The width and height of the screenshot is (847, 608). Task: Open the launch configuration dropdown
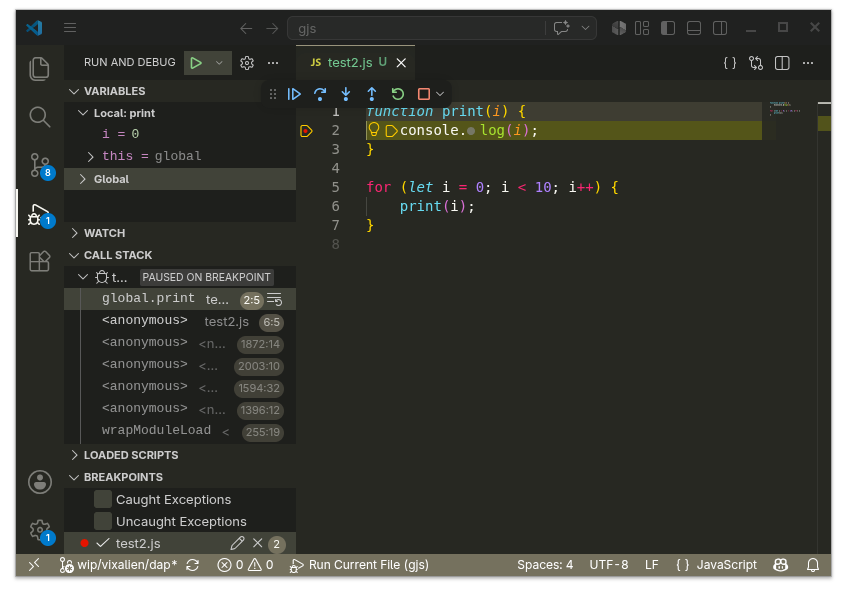pos(219,63)
